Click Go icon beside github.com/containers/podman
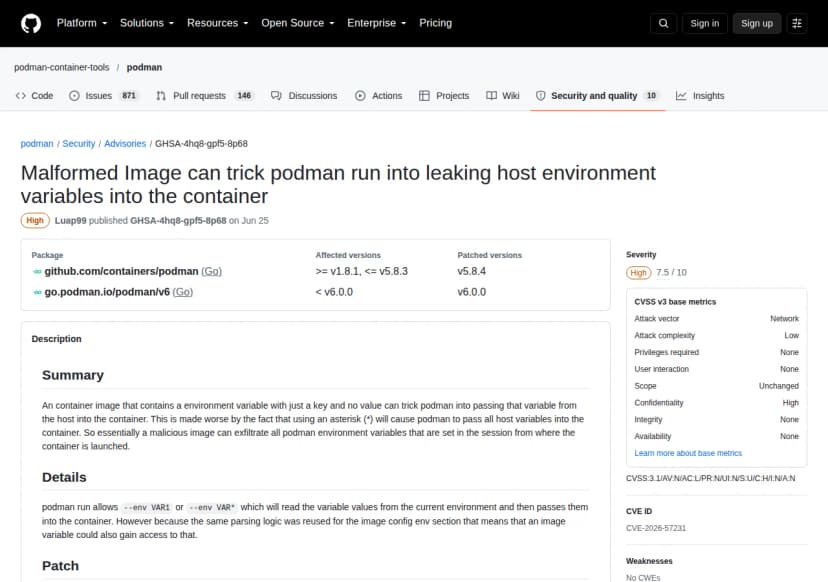828x582 pixels. click(37, 271)
